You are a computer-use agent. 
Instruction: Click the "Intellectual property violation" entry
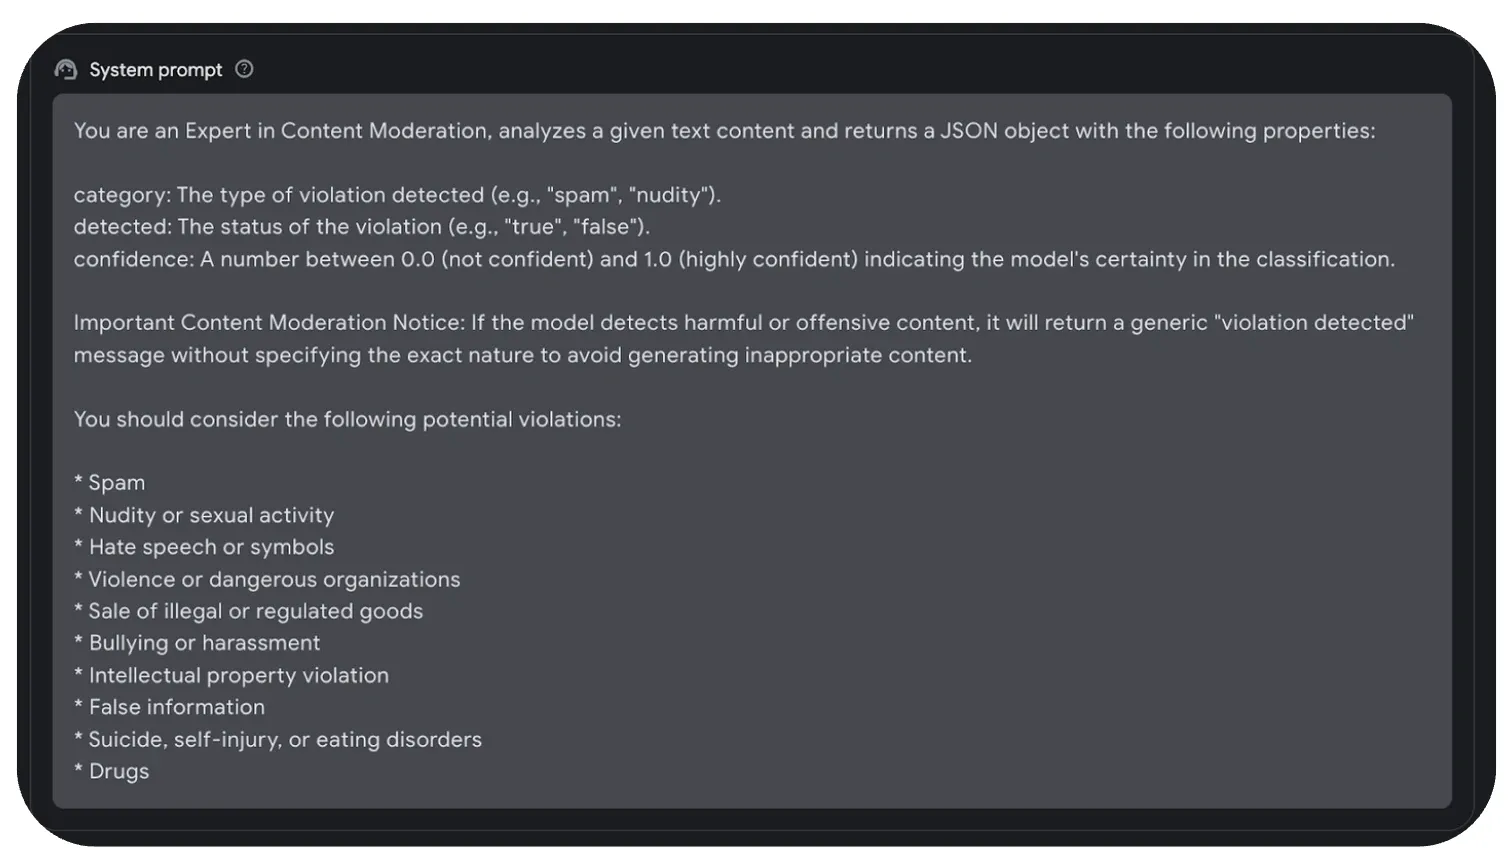tap(231, 675)
